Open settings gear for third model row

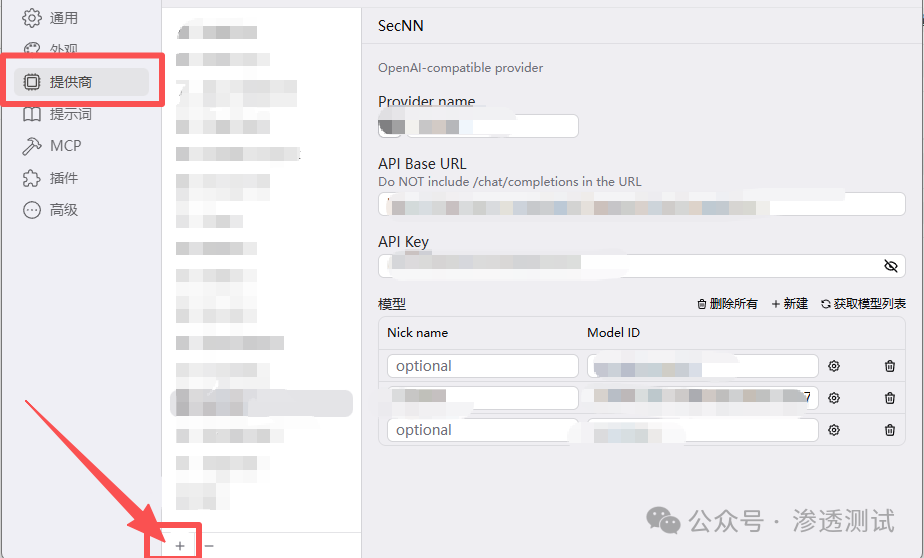(833, 430)
